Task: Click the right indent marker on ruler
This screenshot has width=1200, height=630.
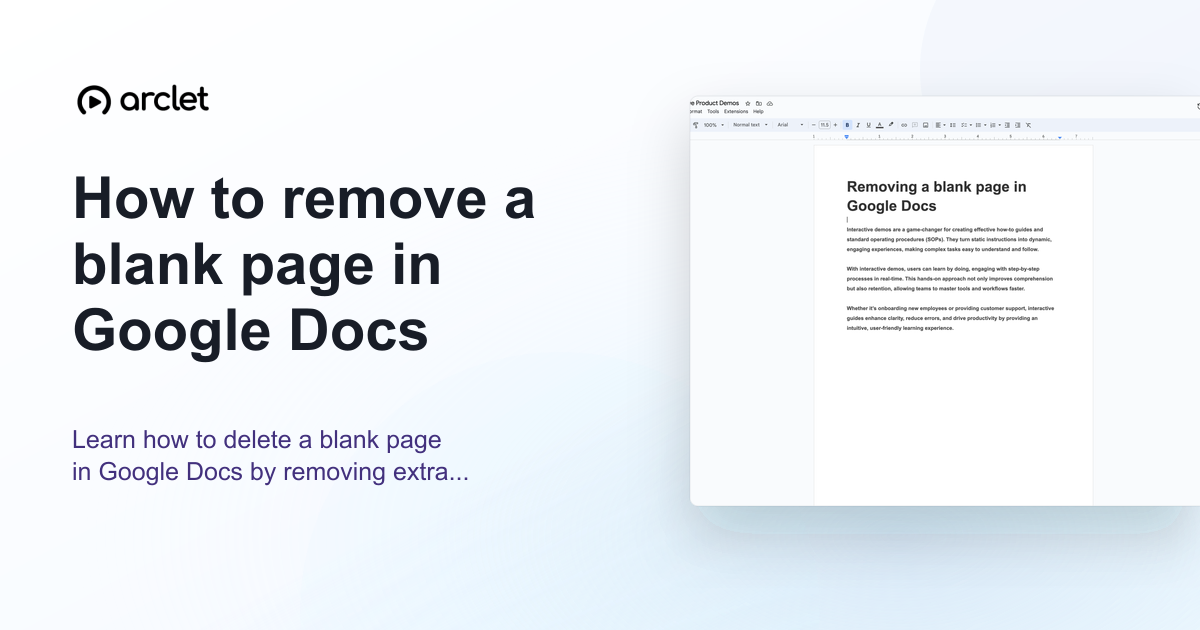Action: (1059, 137)
